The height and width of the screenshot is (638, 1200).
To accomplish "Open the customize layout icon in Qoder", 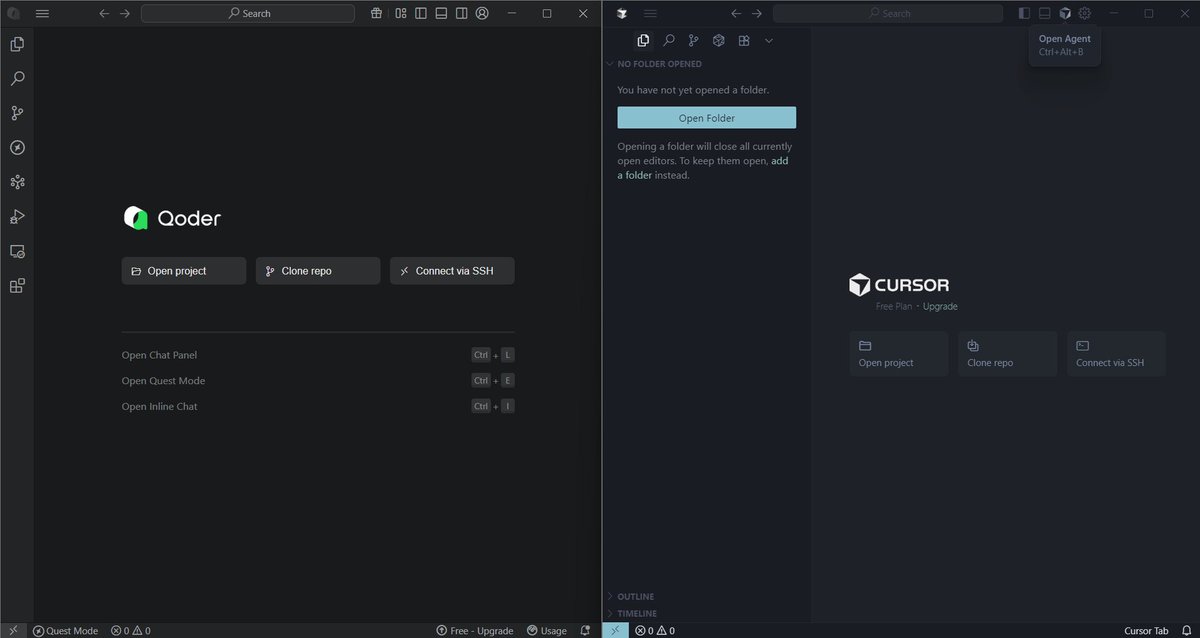I will point(400,14).
